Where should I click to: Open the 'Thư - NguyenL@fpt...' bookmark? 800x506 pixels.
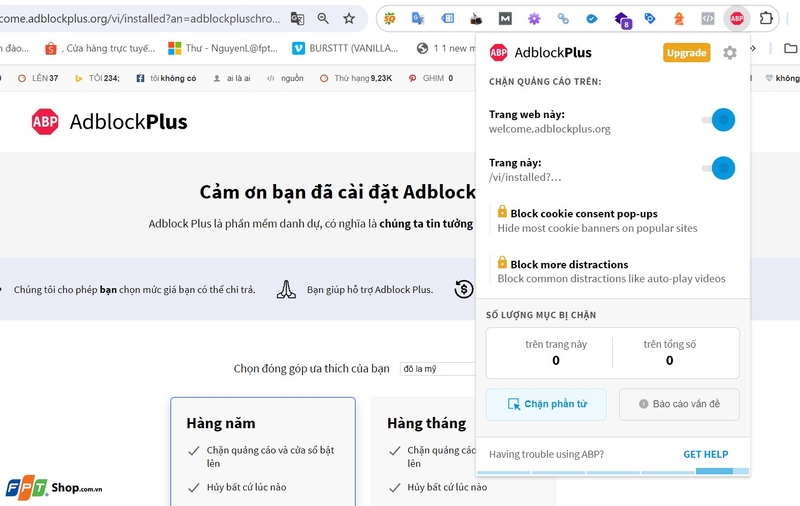[x=223, y=48]
